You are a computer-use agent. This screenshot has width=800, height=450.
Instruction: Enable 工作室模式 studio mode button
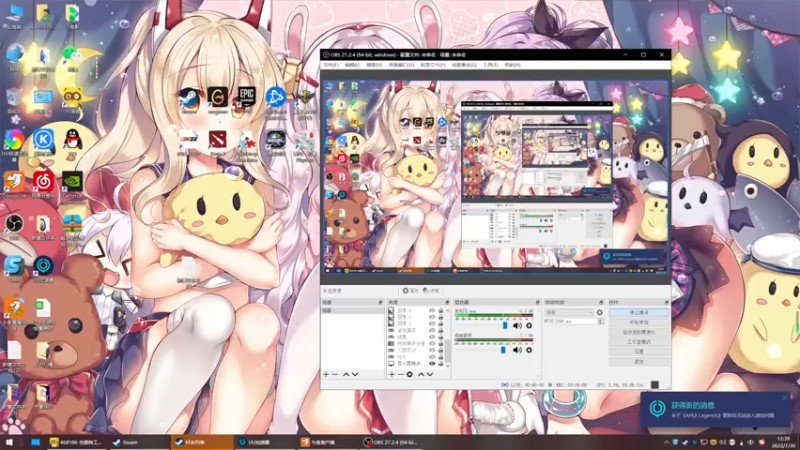pos(639,342)
